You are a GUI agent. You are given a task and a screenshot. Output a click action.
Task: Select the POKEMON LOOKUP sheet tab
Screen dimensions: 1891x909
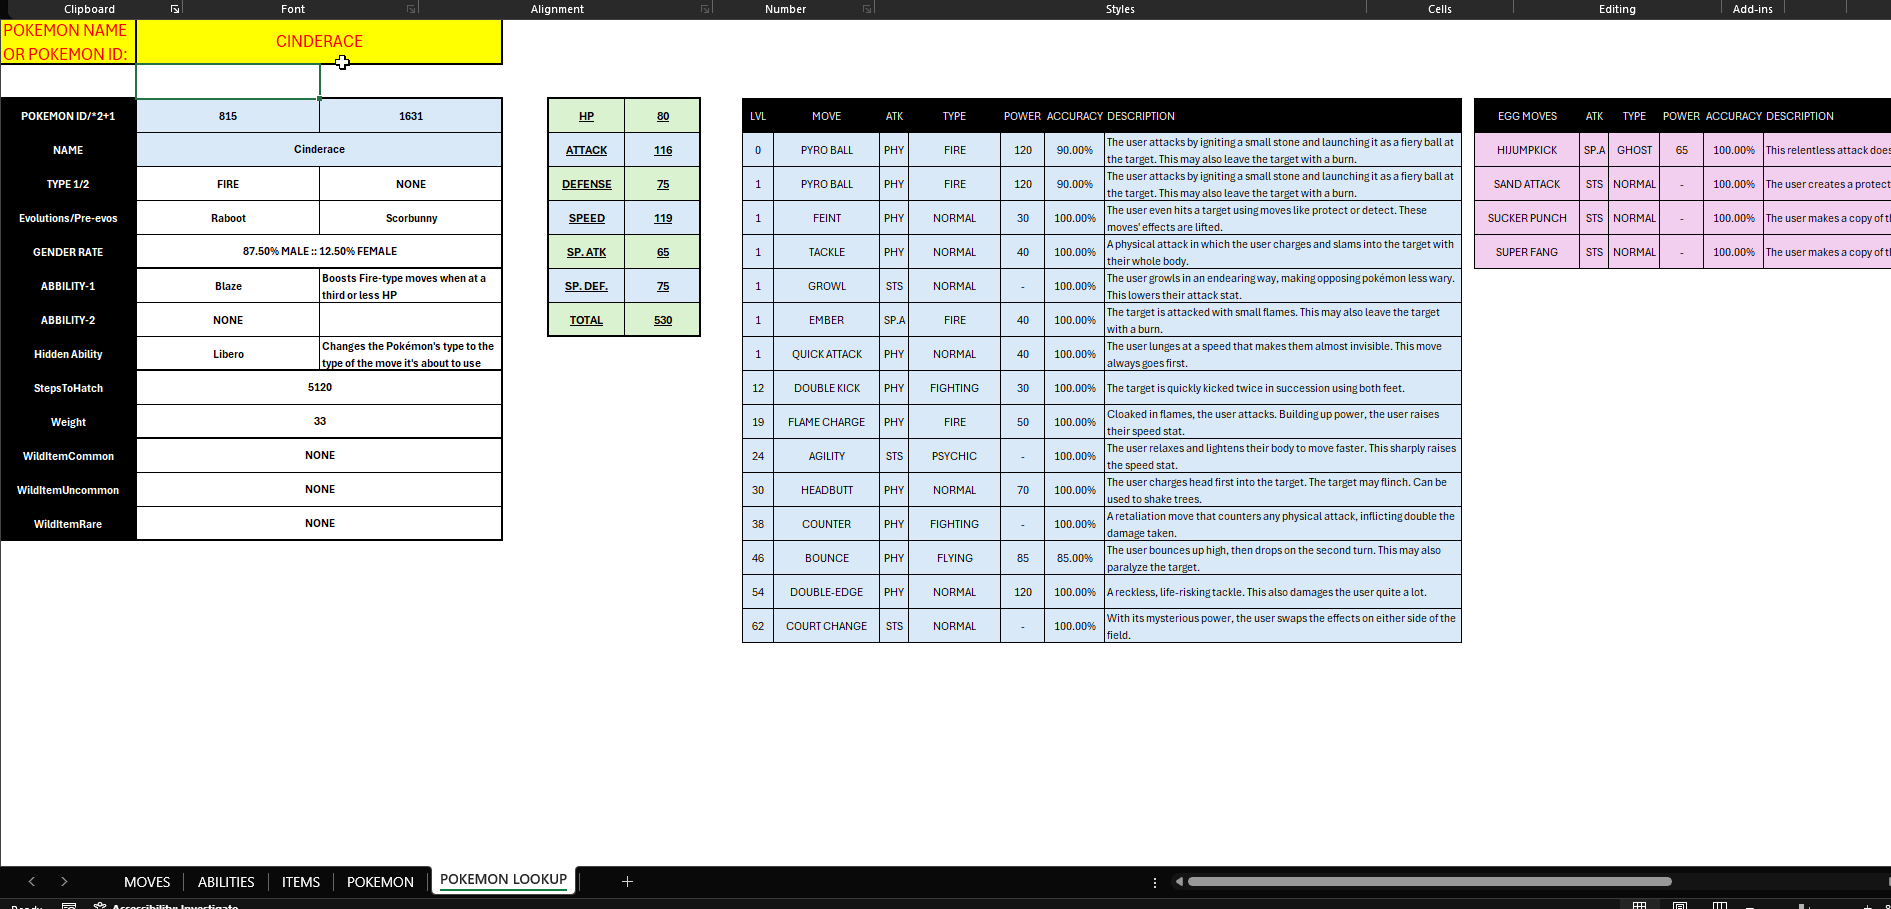click(x=503, y=880)
